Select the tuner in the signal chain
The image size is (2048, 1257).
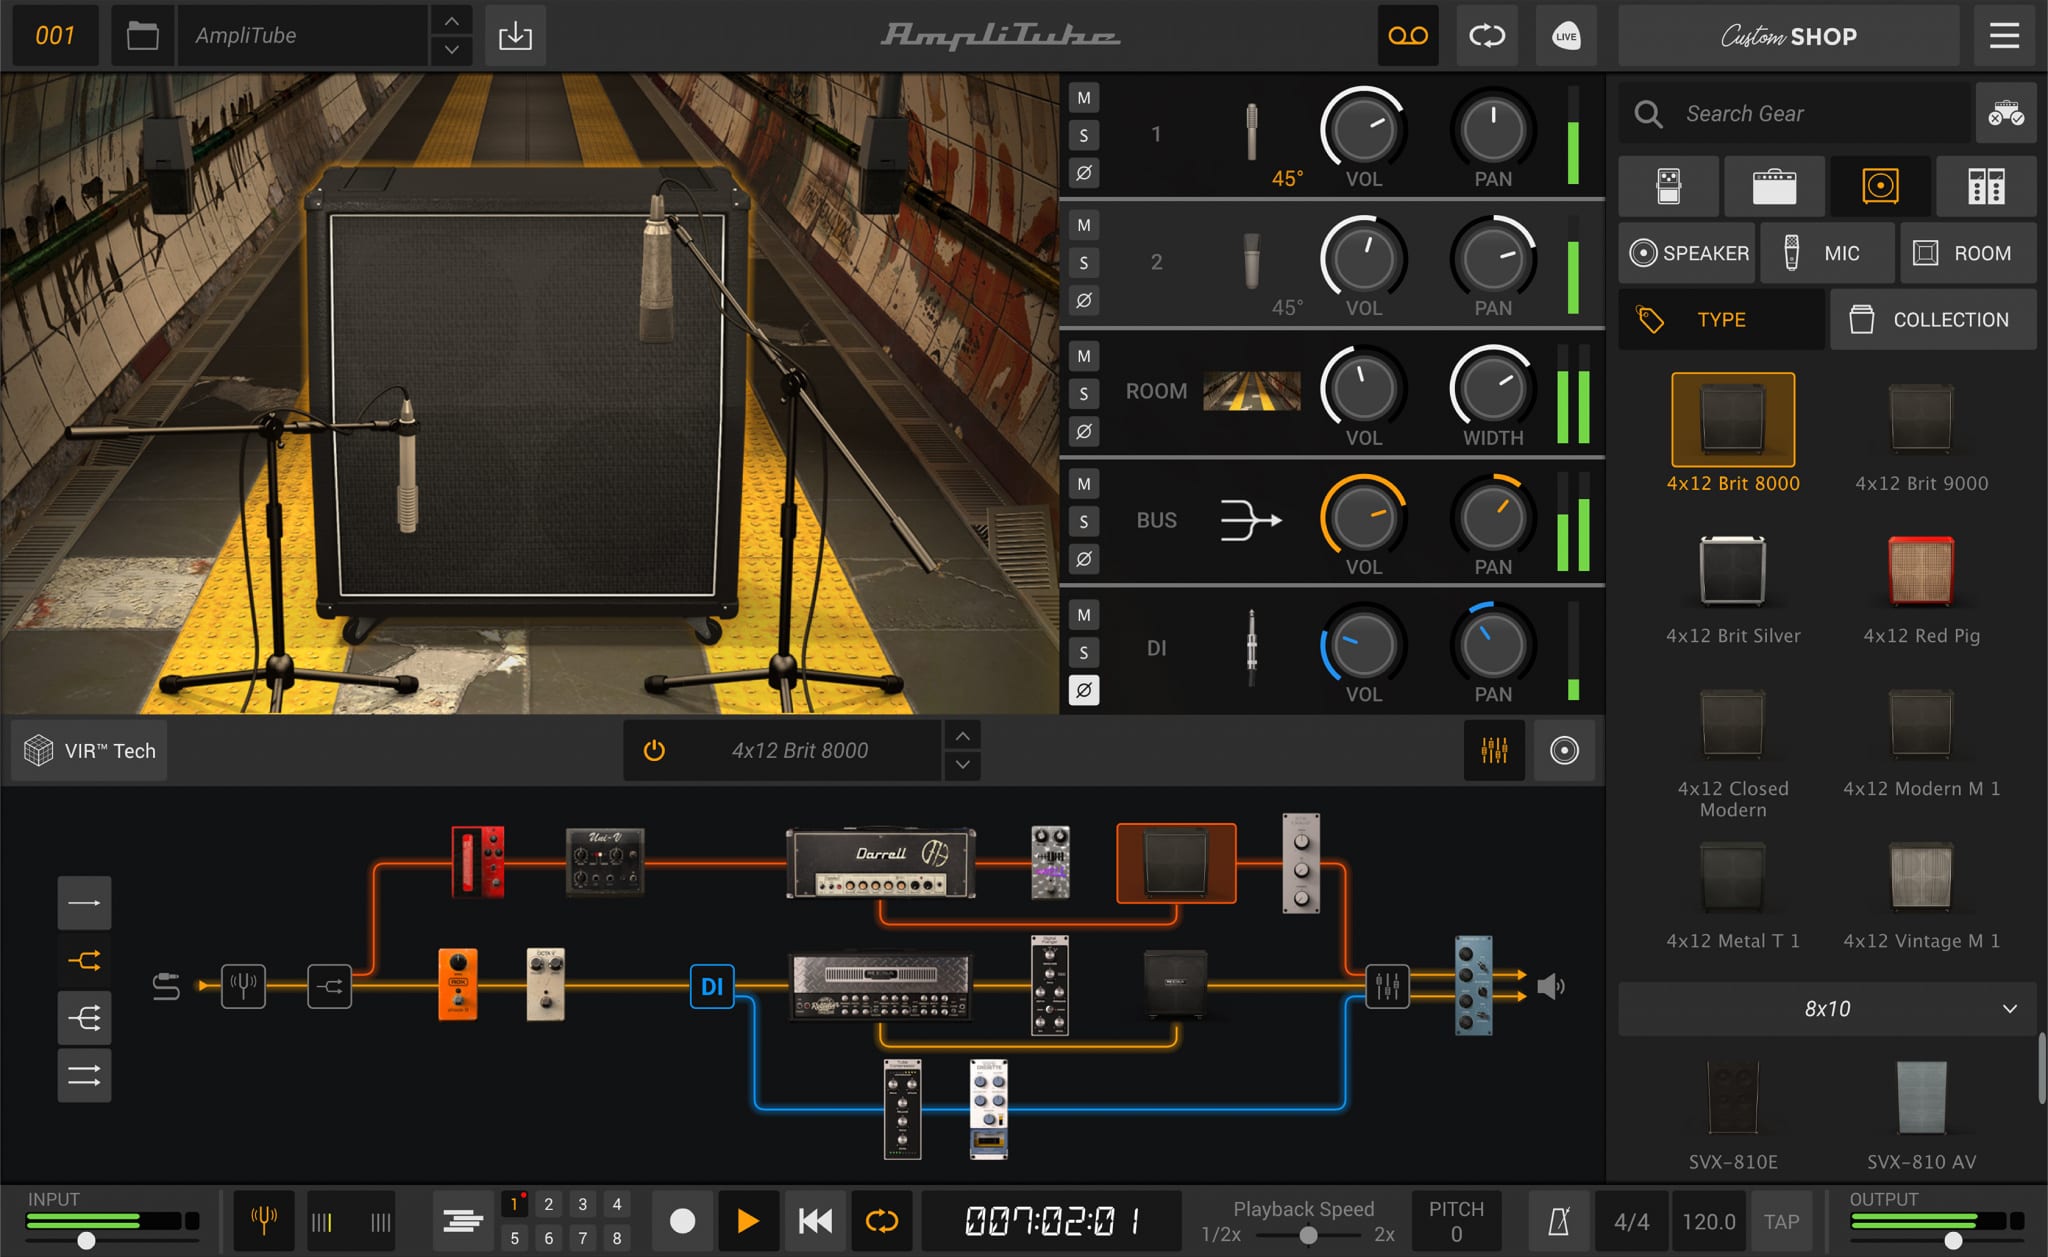tap(243, 986)
